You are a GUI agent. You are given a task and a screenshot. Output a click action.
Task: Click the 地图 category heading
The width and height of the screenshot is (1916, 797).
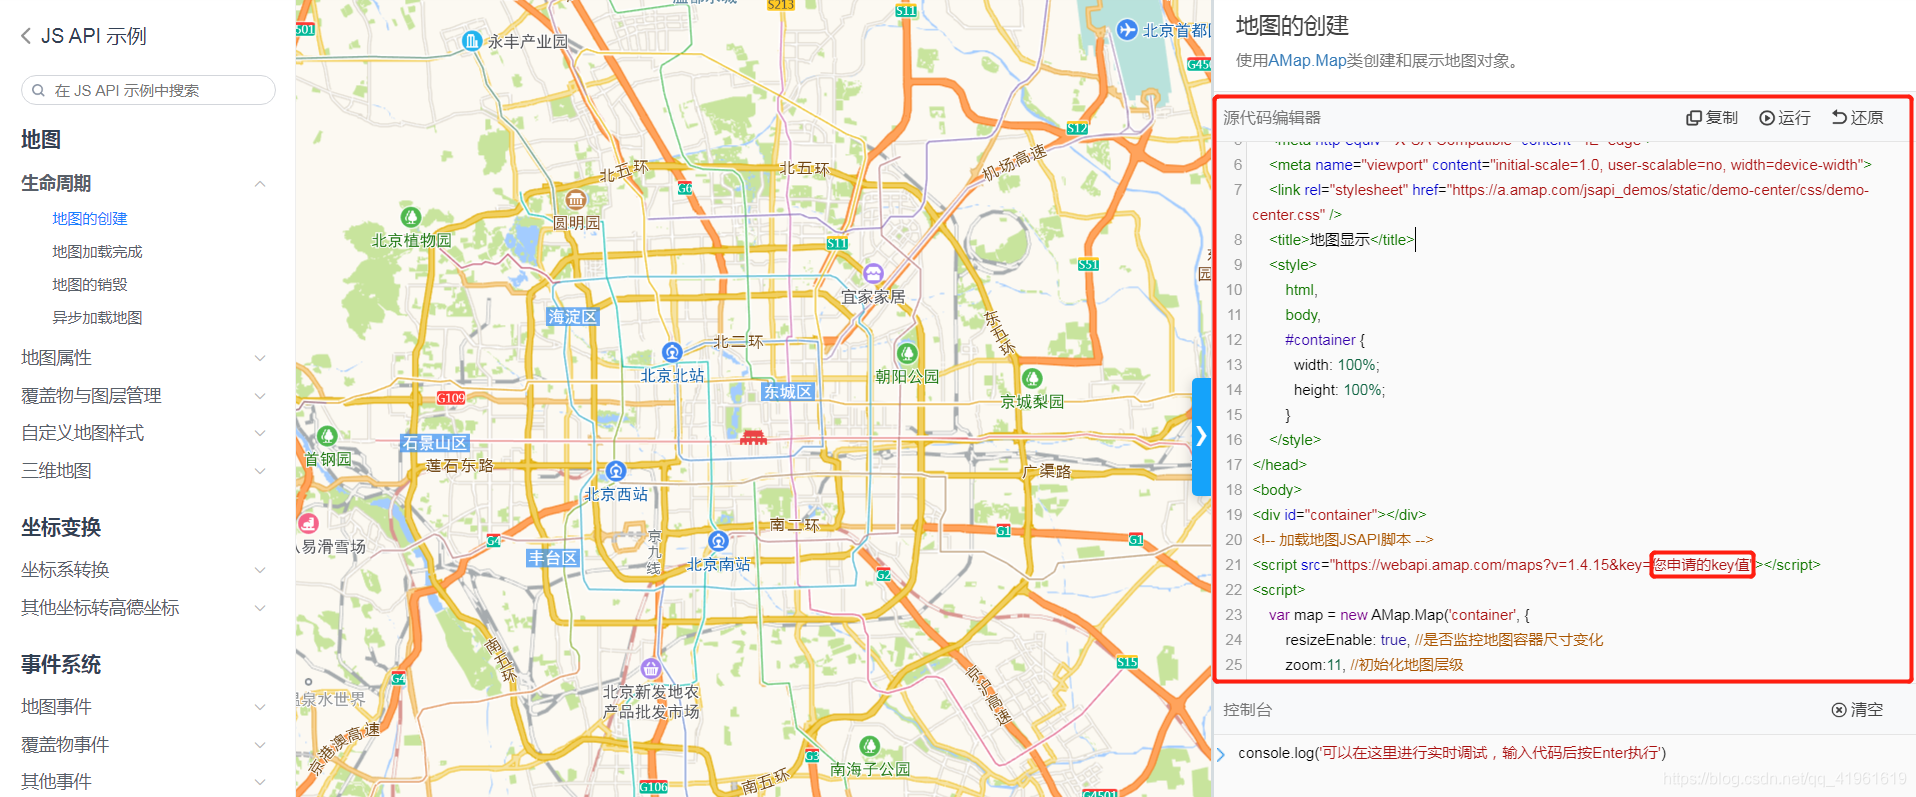(41, 140)
